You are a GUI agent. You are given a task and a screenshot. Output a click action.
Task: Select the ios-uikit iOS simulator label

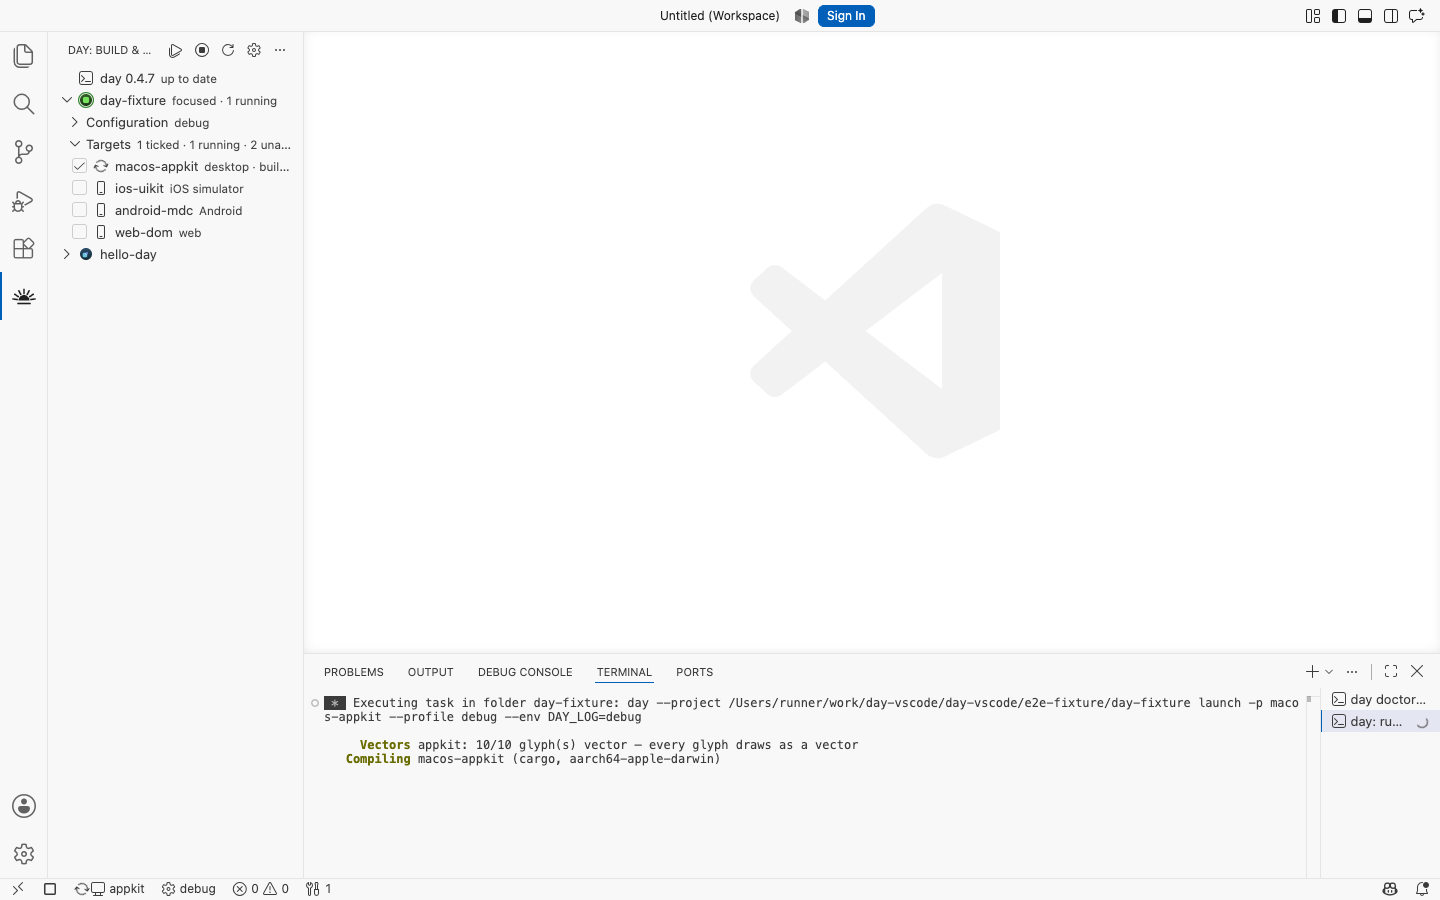click(179, 188)
